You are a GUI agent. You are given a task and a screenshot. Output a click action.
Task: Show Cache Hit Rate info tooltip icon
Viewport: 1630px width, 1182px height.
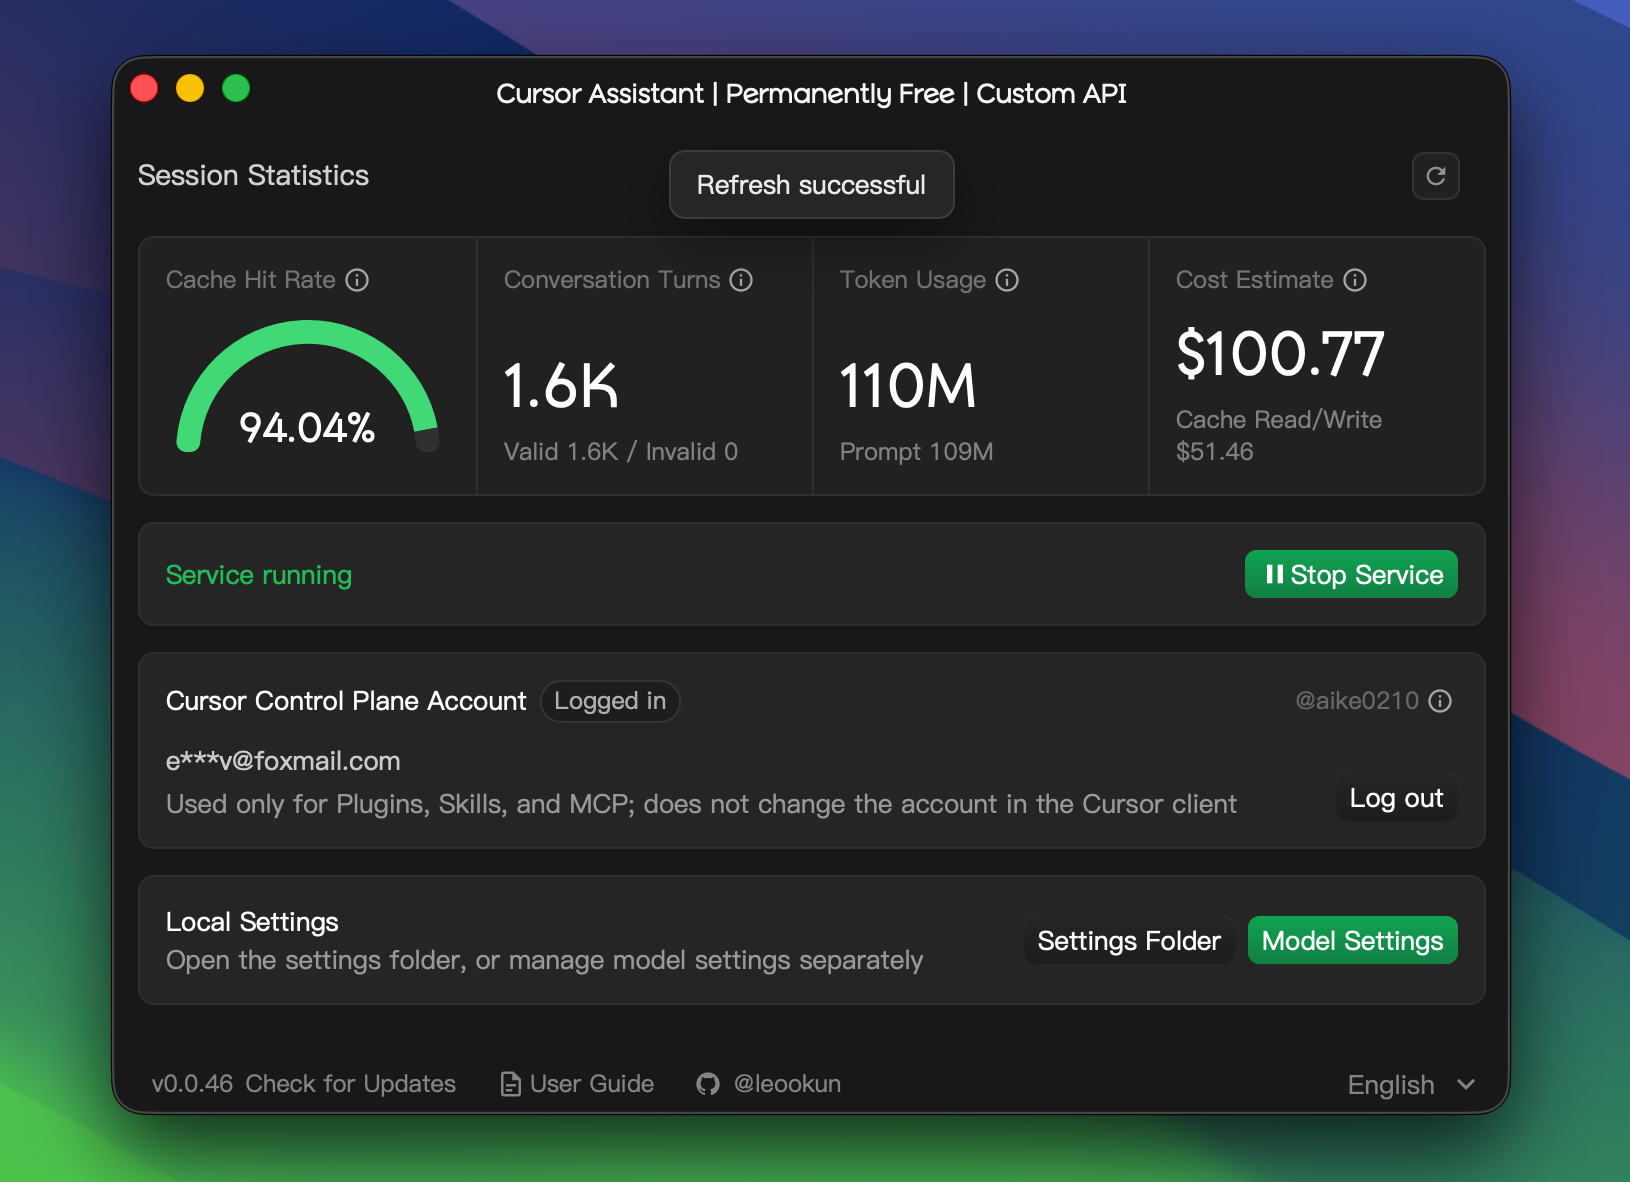[x=357, y=280]
